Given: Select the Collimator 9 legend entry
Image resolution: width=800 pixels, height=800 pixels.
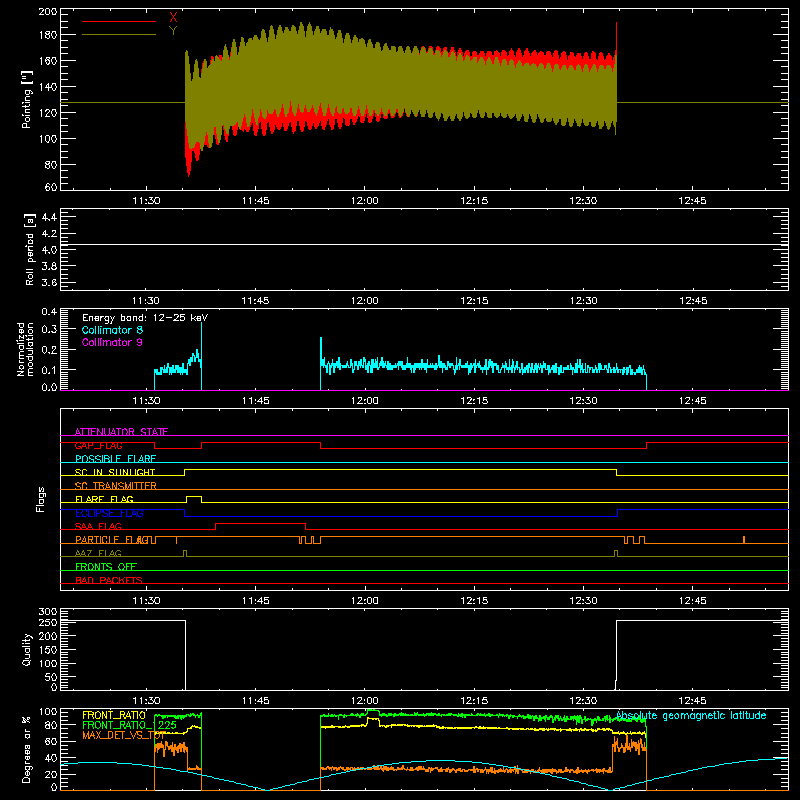Looking at the screenshot, I should coord(112,342).
